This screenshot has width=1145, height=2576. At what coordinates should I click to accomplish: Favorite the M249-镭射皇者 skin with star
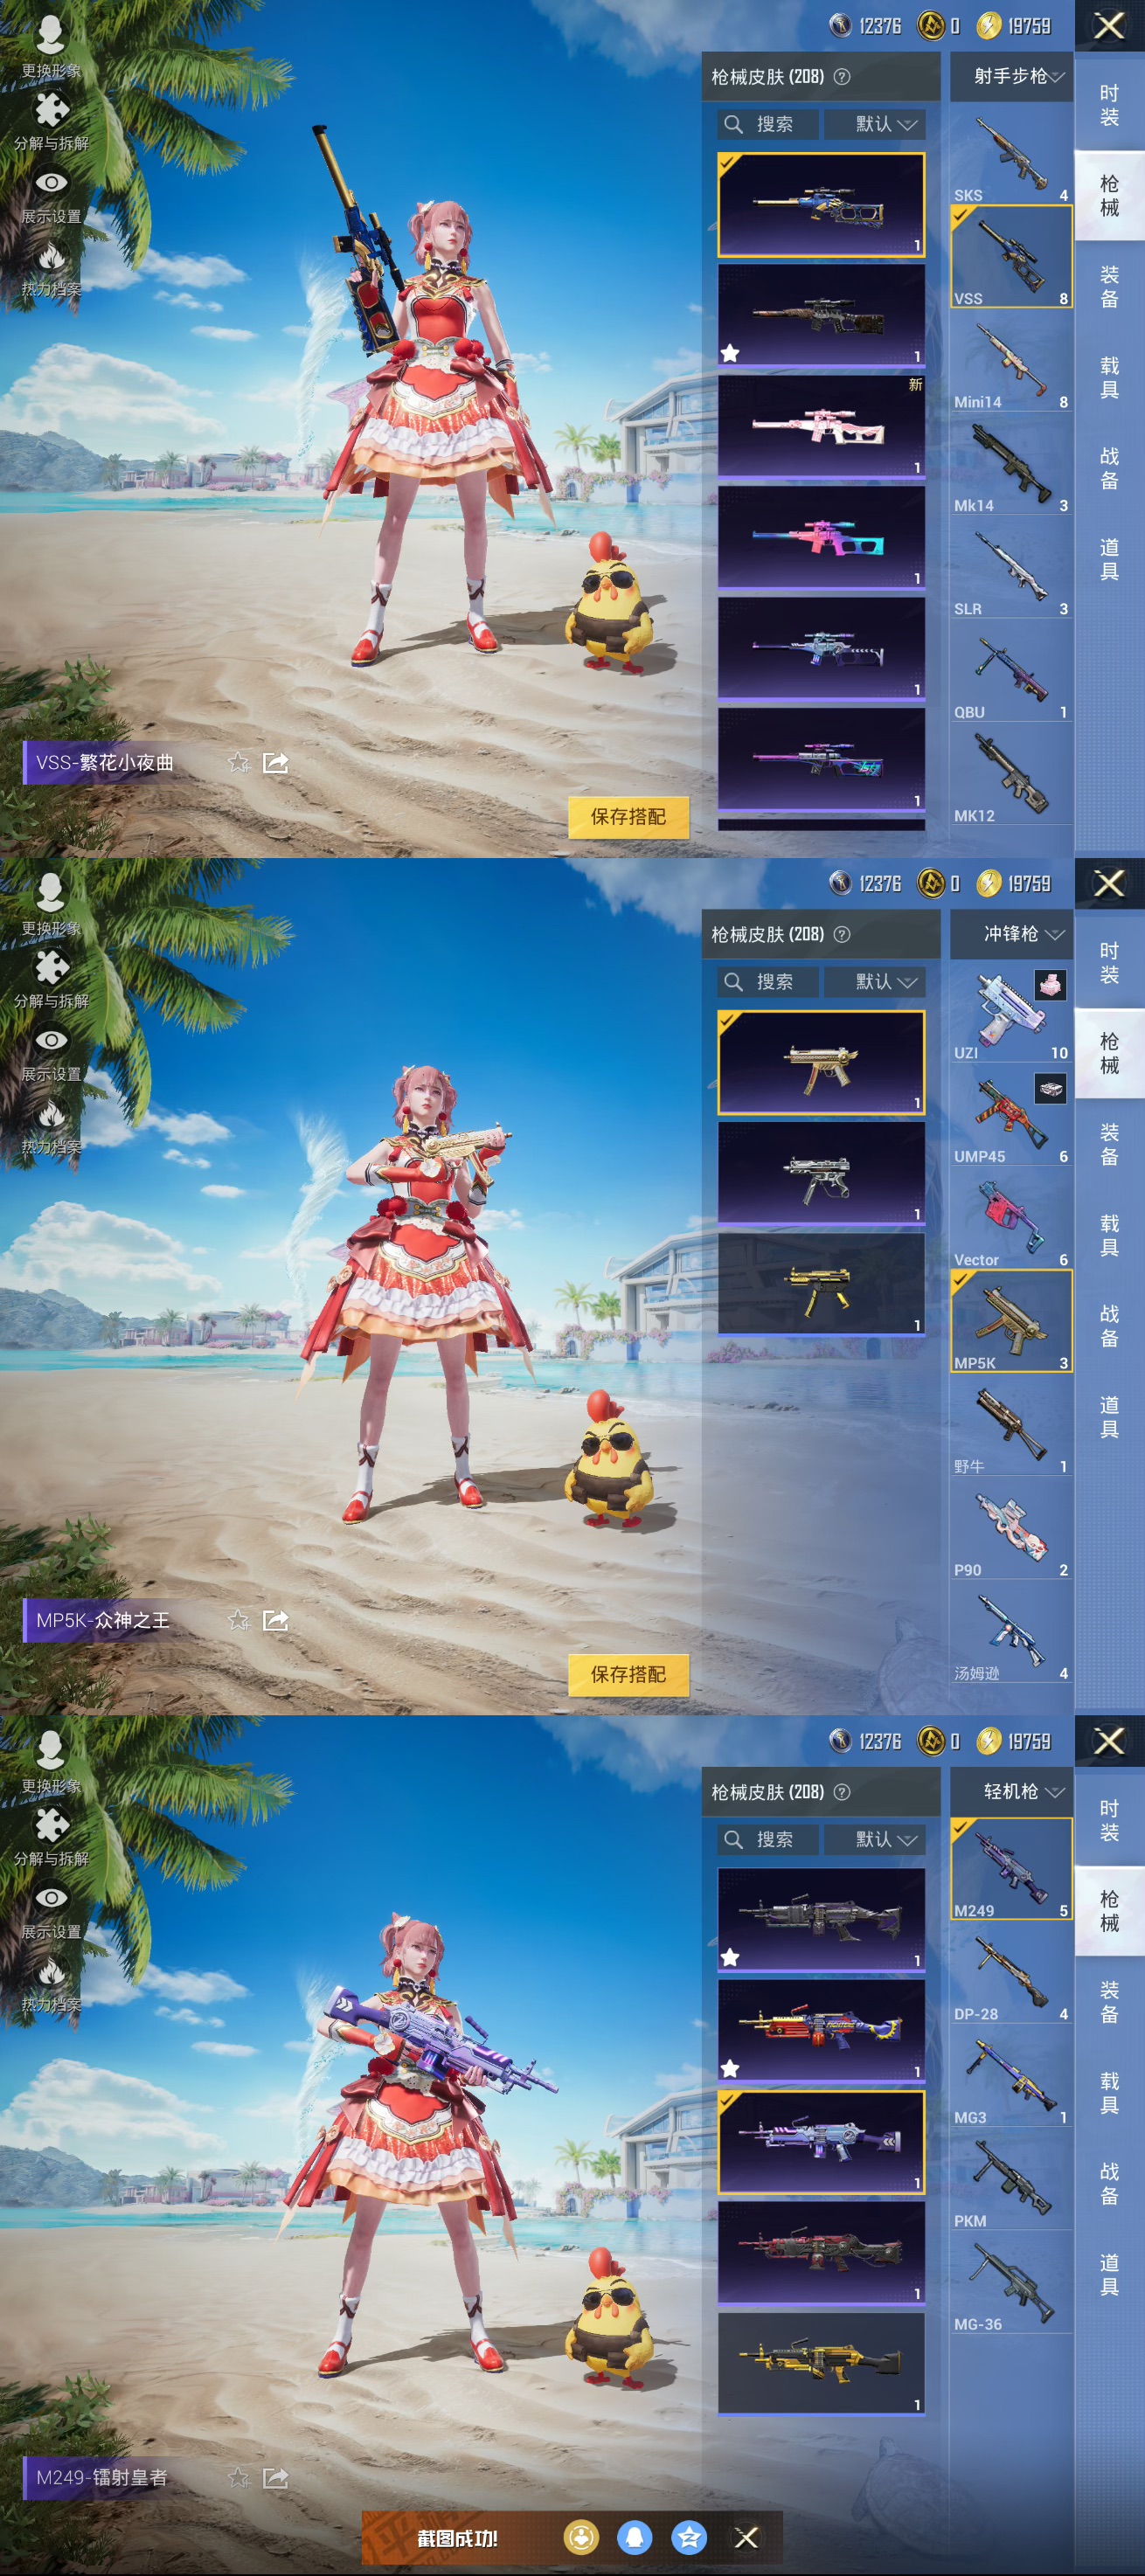pyautogui.click(x=238, y=2477)
